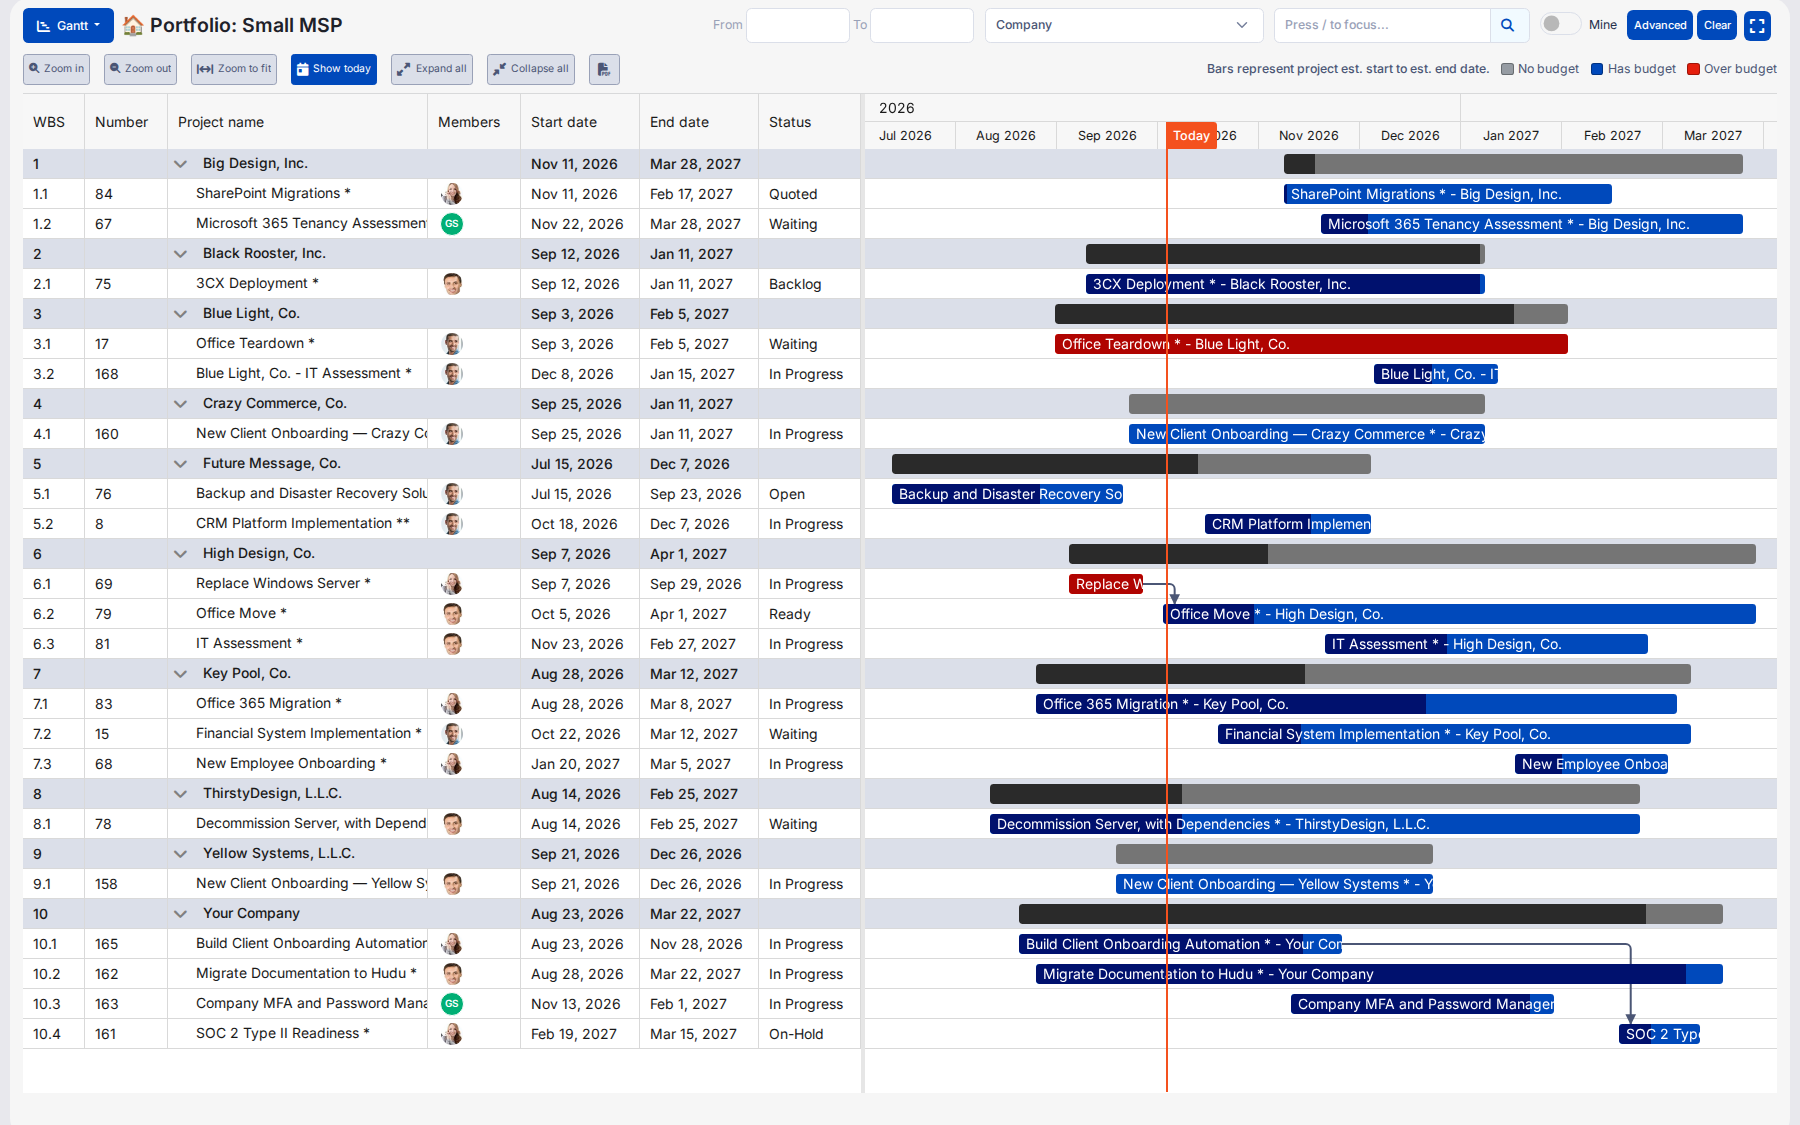Click member avatar for Office Teardown
1800x1125 pixels.
(452, 344)
